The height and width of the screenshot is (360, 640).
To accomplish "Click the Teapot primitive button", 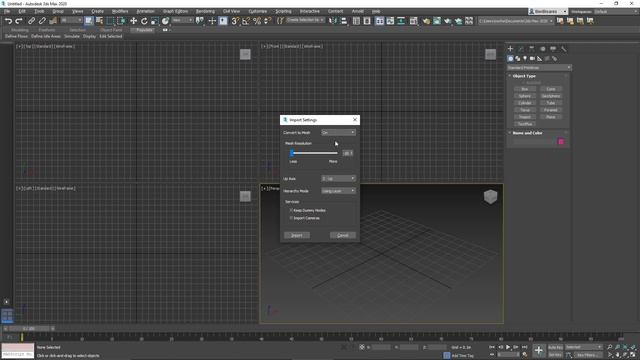I will 525,117.
